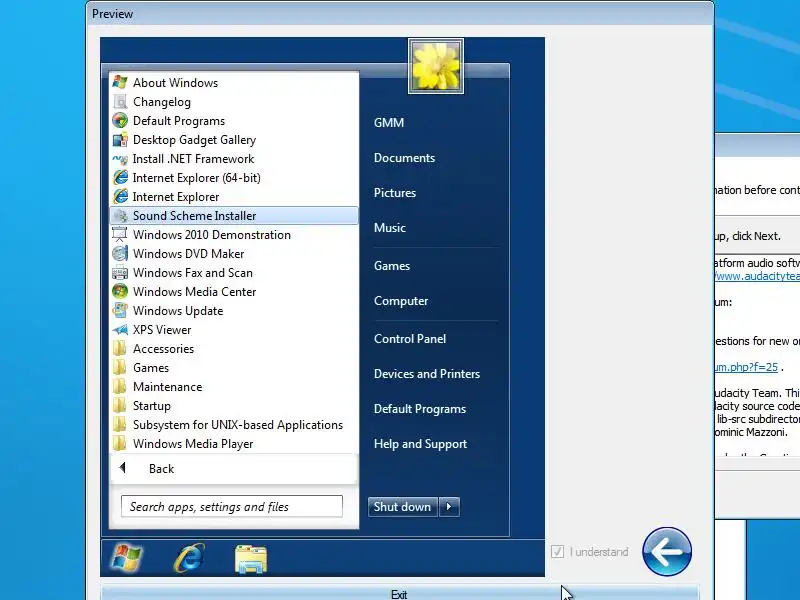The image size is (800, 600).
Task: Expand the Shut down options arrow
Action: click(x=449, y=507)
